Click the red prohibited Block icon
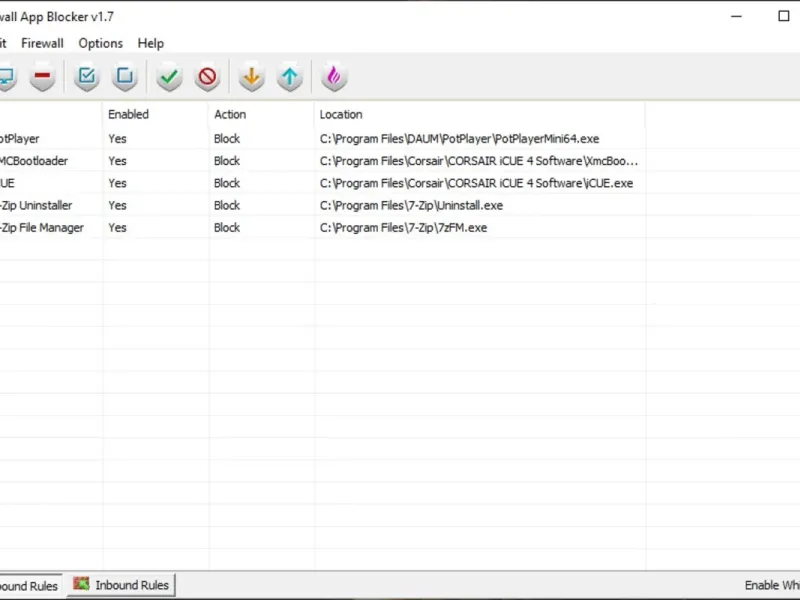This screenshot has width=800, height=600. pyautogui.click(x=207, y=77)
